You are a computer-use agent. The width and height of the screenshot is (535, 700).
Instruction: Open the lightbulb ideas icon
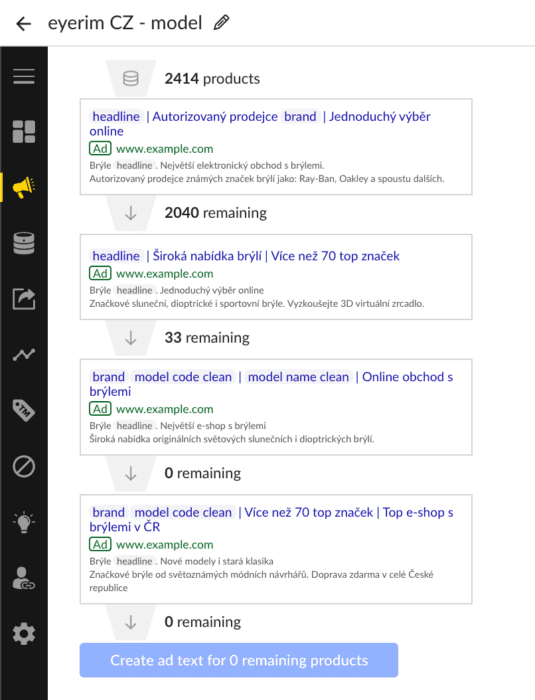click(24, 522)
